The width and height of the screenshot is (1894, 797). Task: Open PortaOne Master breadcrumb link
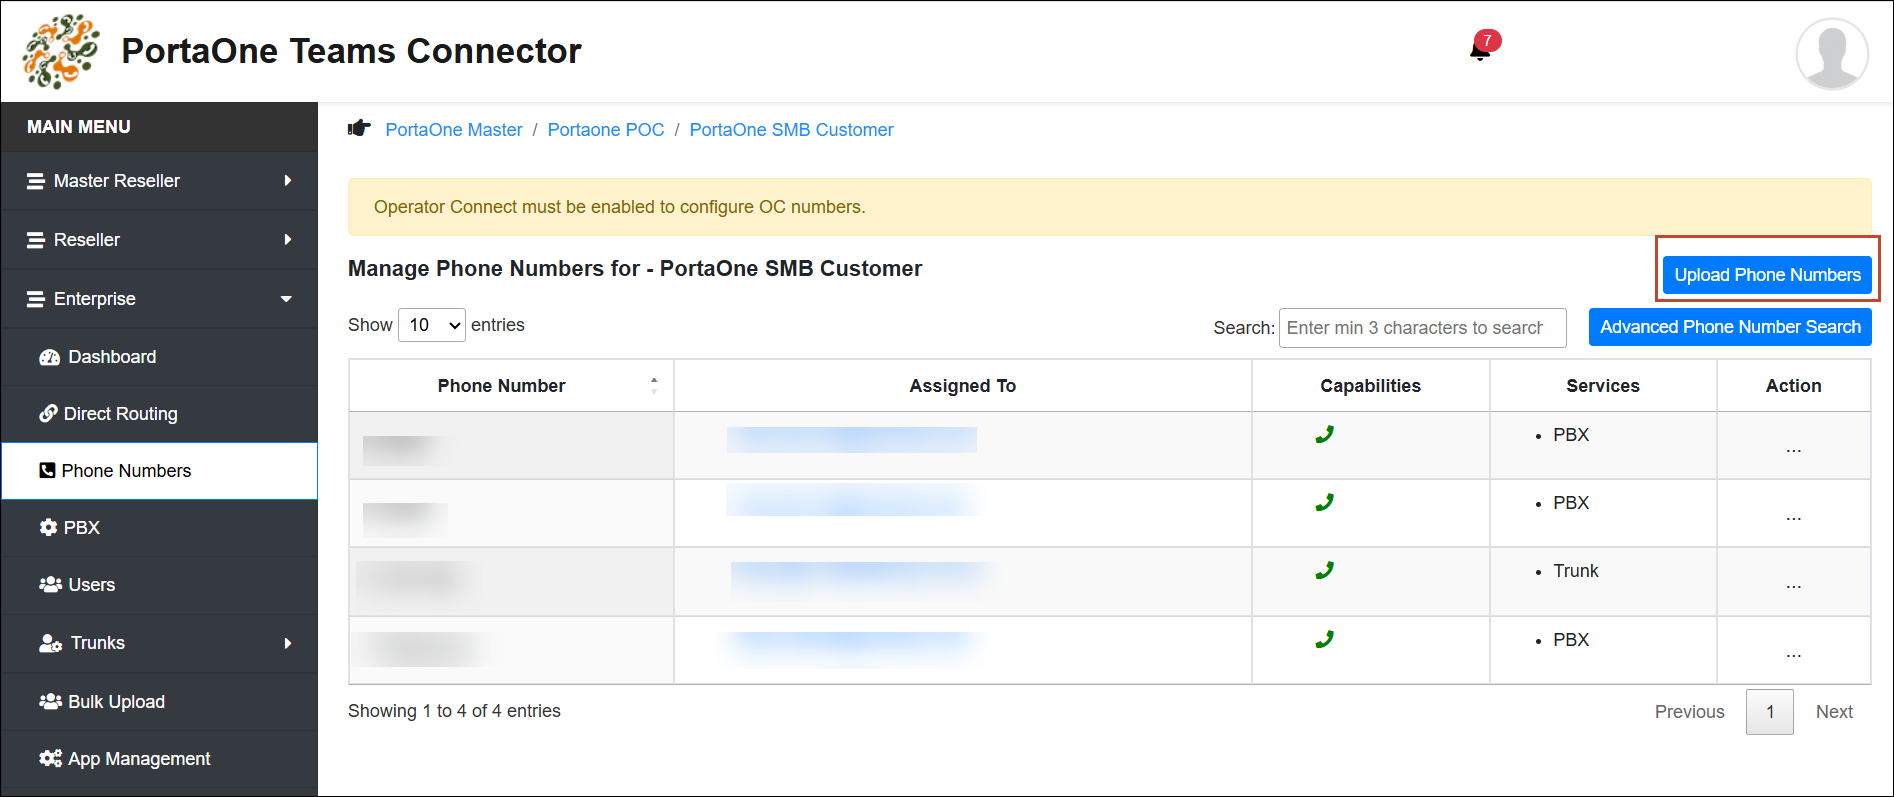pyautogui.click(x=454, y=130)
